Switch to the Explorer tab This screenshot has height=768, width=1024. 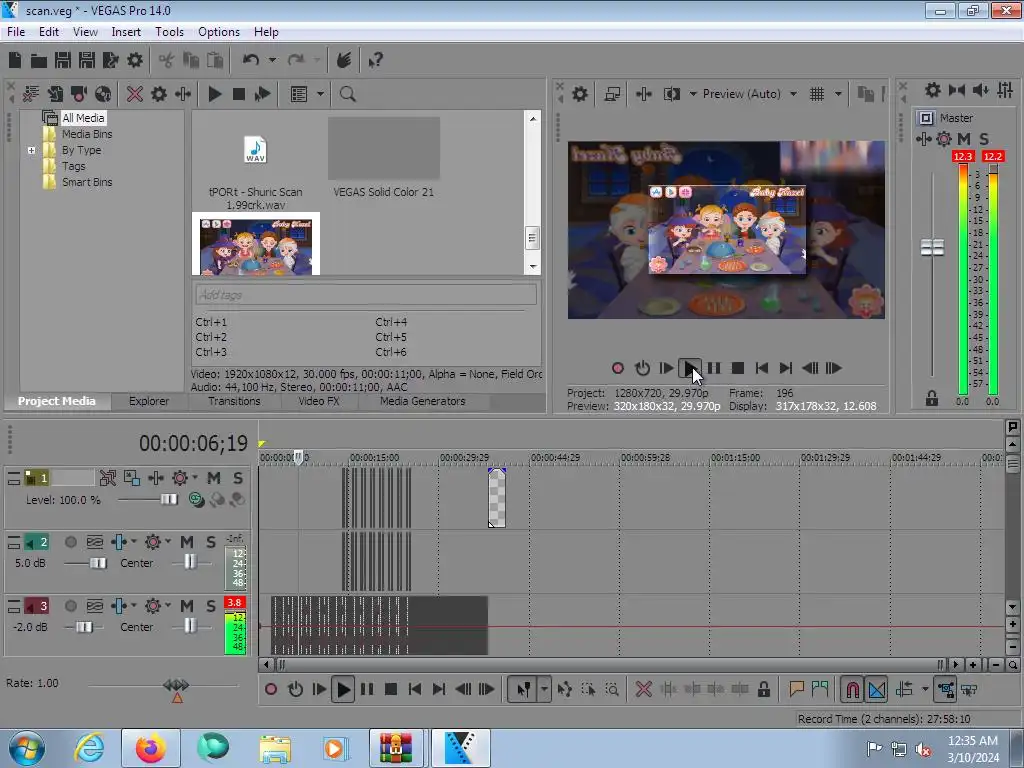[x=149, y=401]
